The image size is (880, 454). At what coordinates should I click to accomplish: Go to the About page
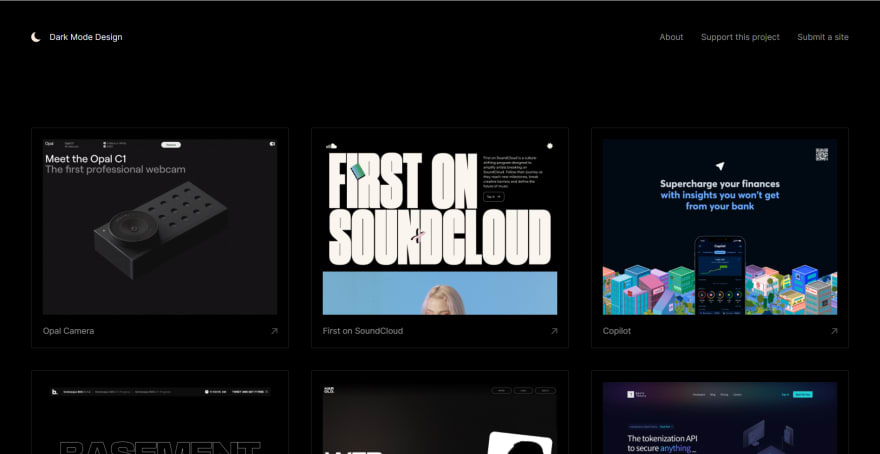(671, 37)
